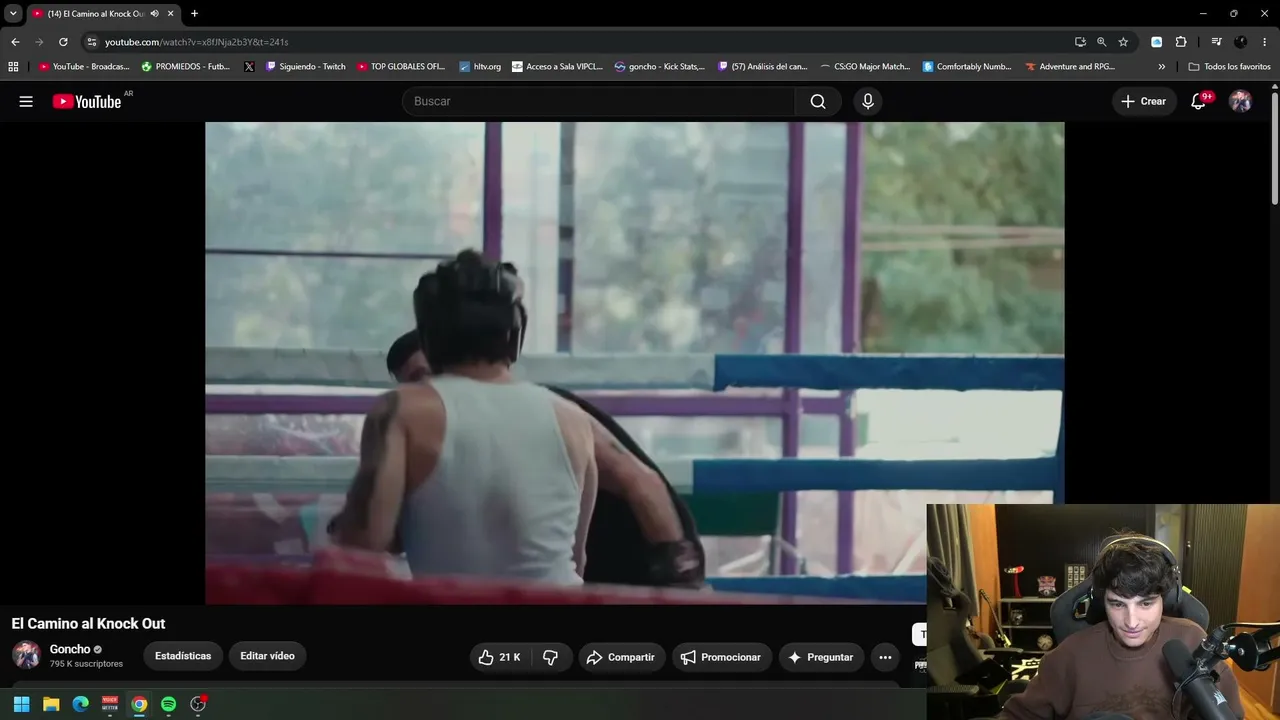Open the Chrome extensions puzzle icon
Image resolution: width=1280 pixels, height=720 pixels.
pyautogui.click(x=1181, y=42)
